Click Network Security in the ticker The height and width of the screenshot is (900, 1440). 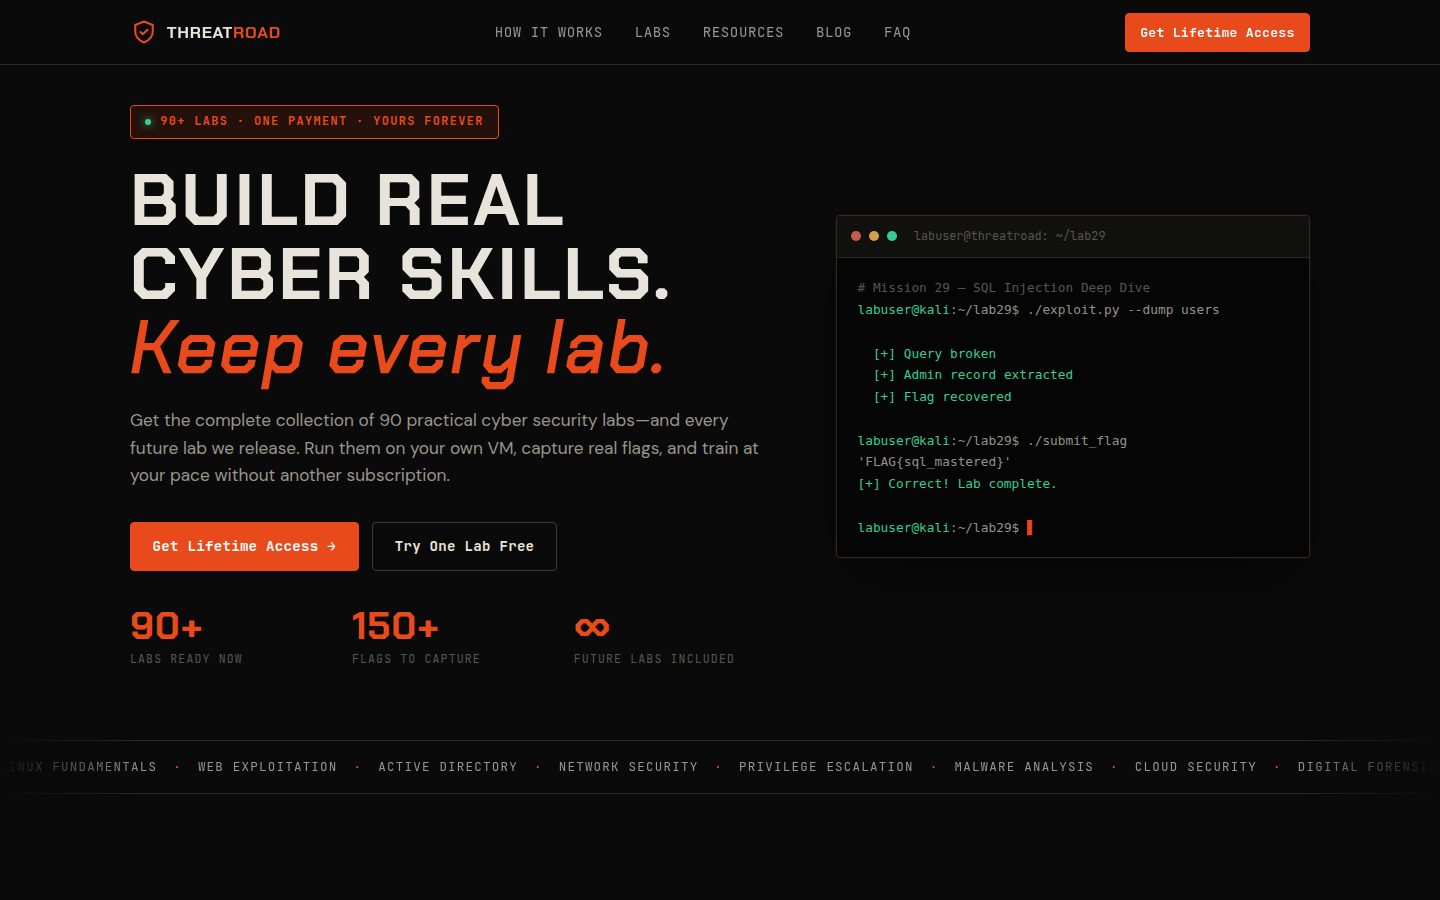pyautogui.click(x=628, y=767)
